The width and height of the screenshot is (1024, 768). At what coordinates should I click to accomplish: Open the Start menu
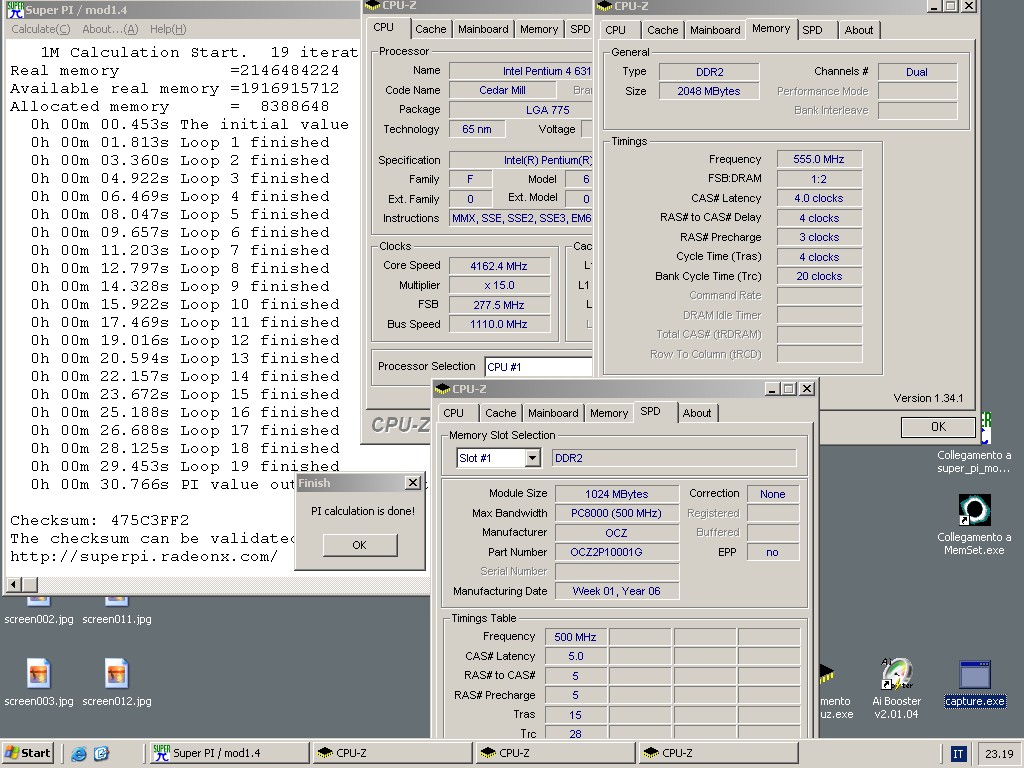pyautogui.click(x=27, y=753)
